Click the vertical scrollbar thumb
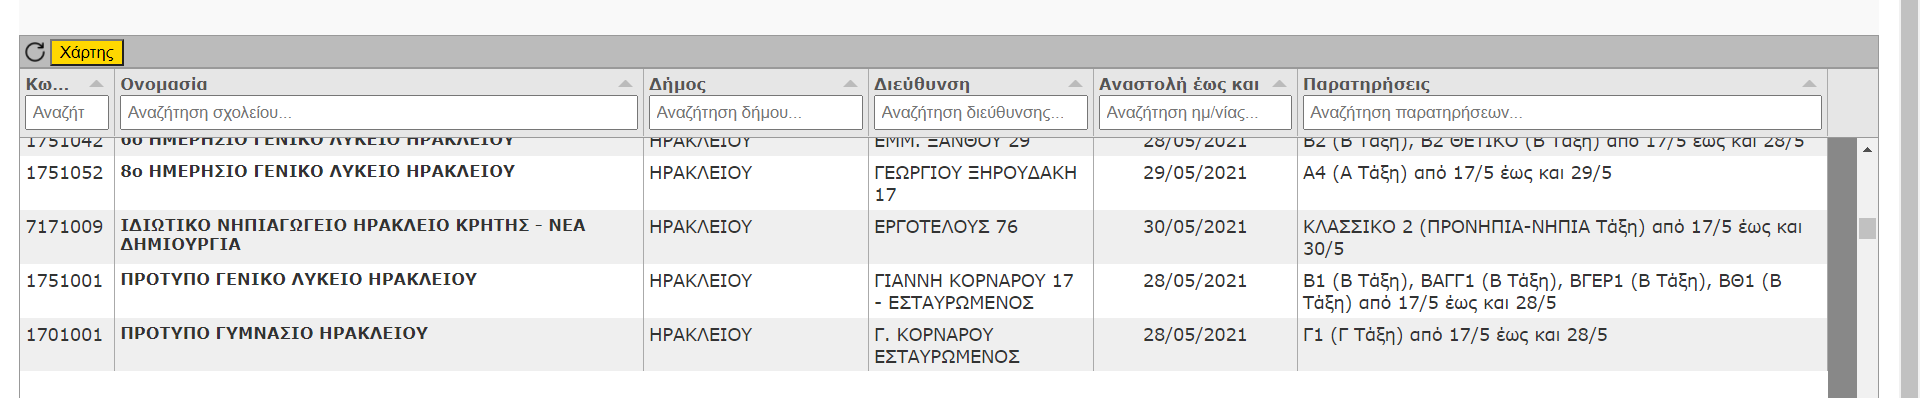 [1867, 228]
